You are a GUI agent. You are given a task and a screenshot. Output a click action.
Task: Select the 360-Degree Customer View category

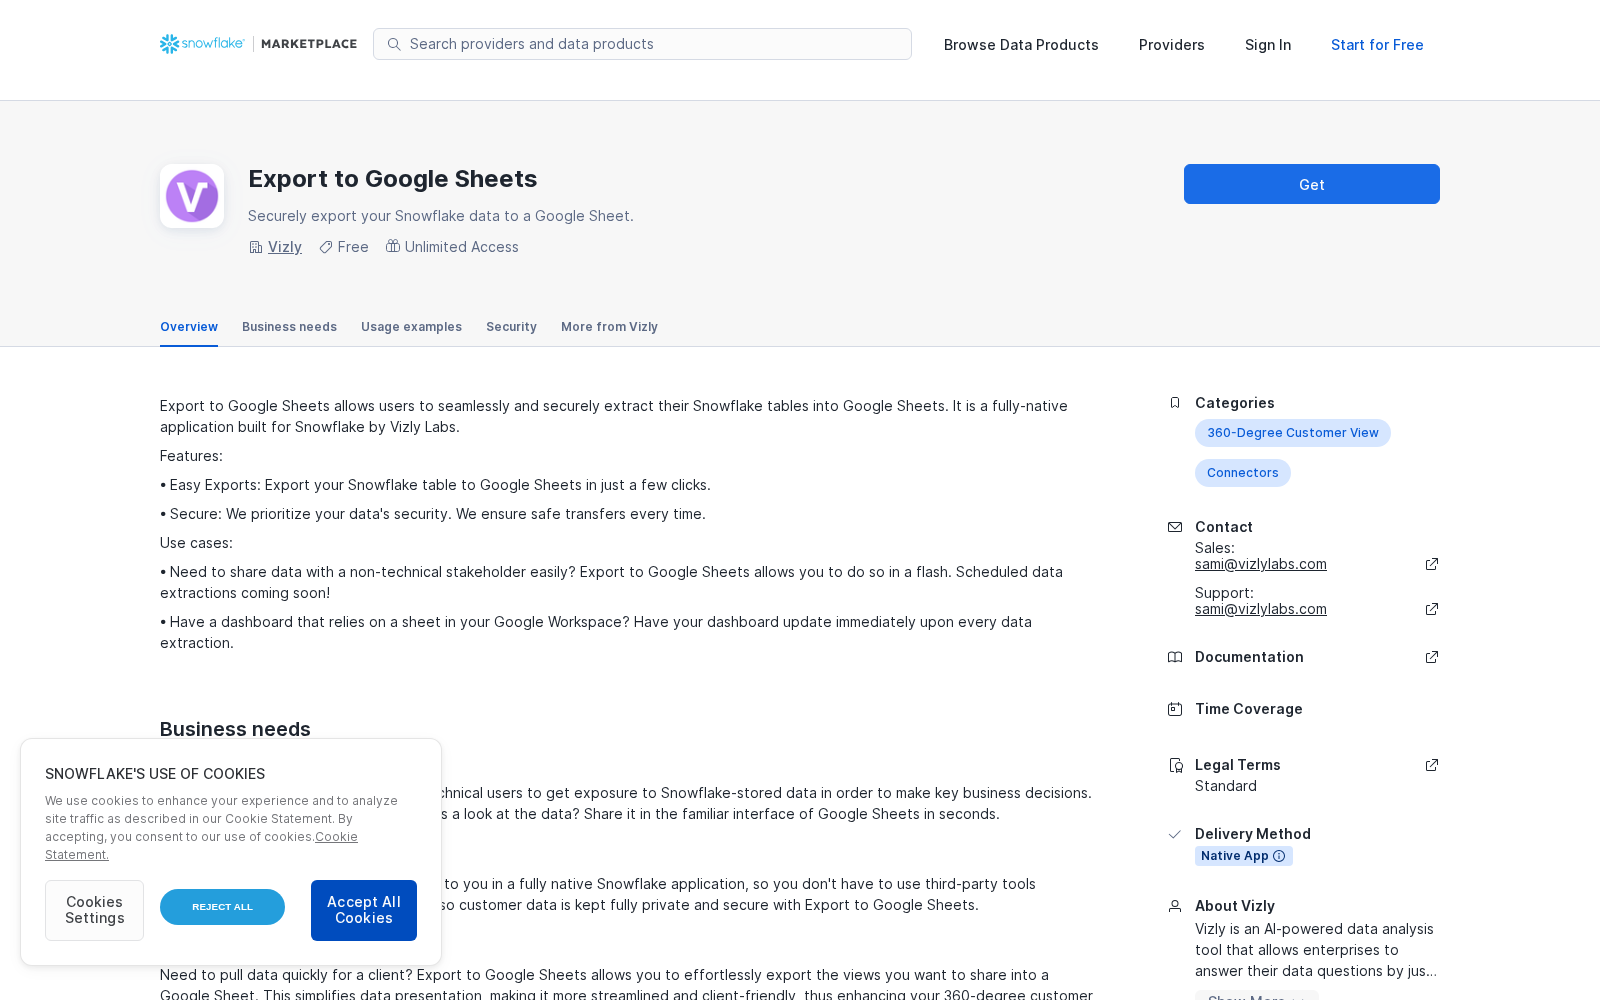1293,433
